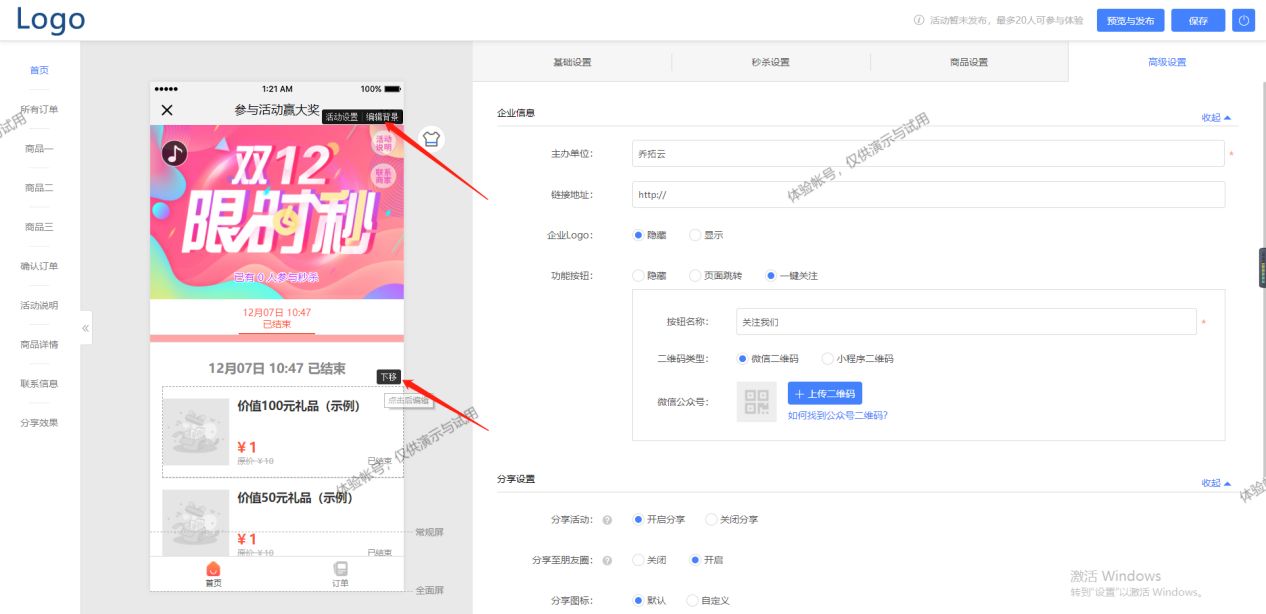Click the power icon in the top toolbar
The height and width of the screenshot is (614, 1266).
click(x=1243, y=20)
